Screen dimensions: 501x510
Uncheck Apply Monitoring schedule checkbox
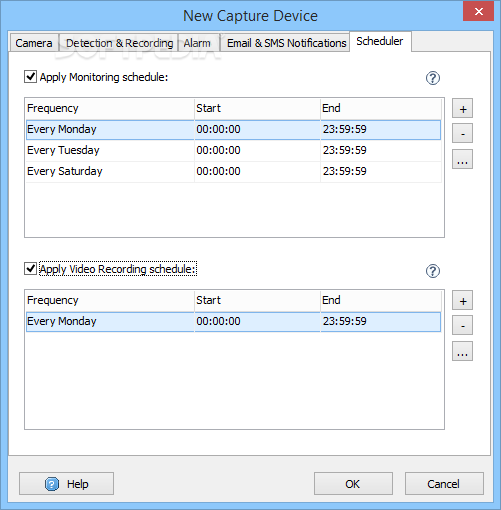pyautogui.click(x=30, y=77)
